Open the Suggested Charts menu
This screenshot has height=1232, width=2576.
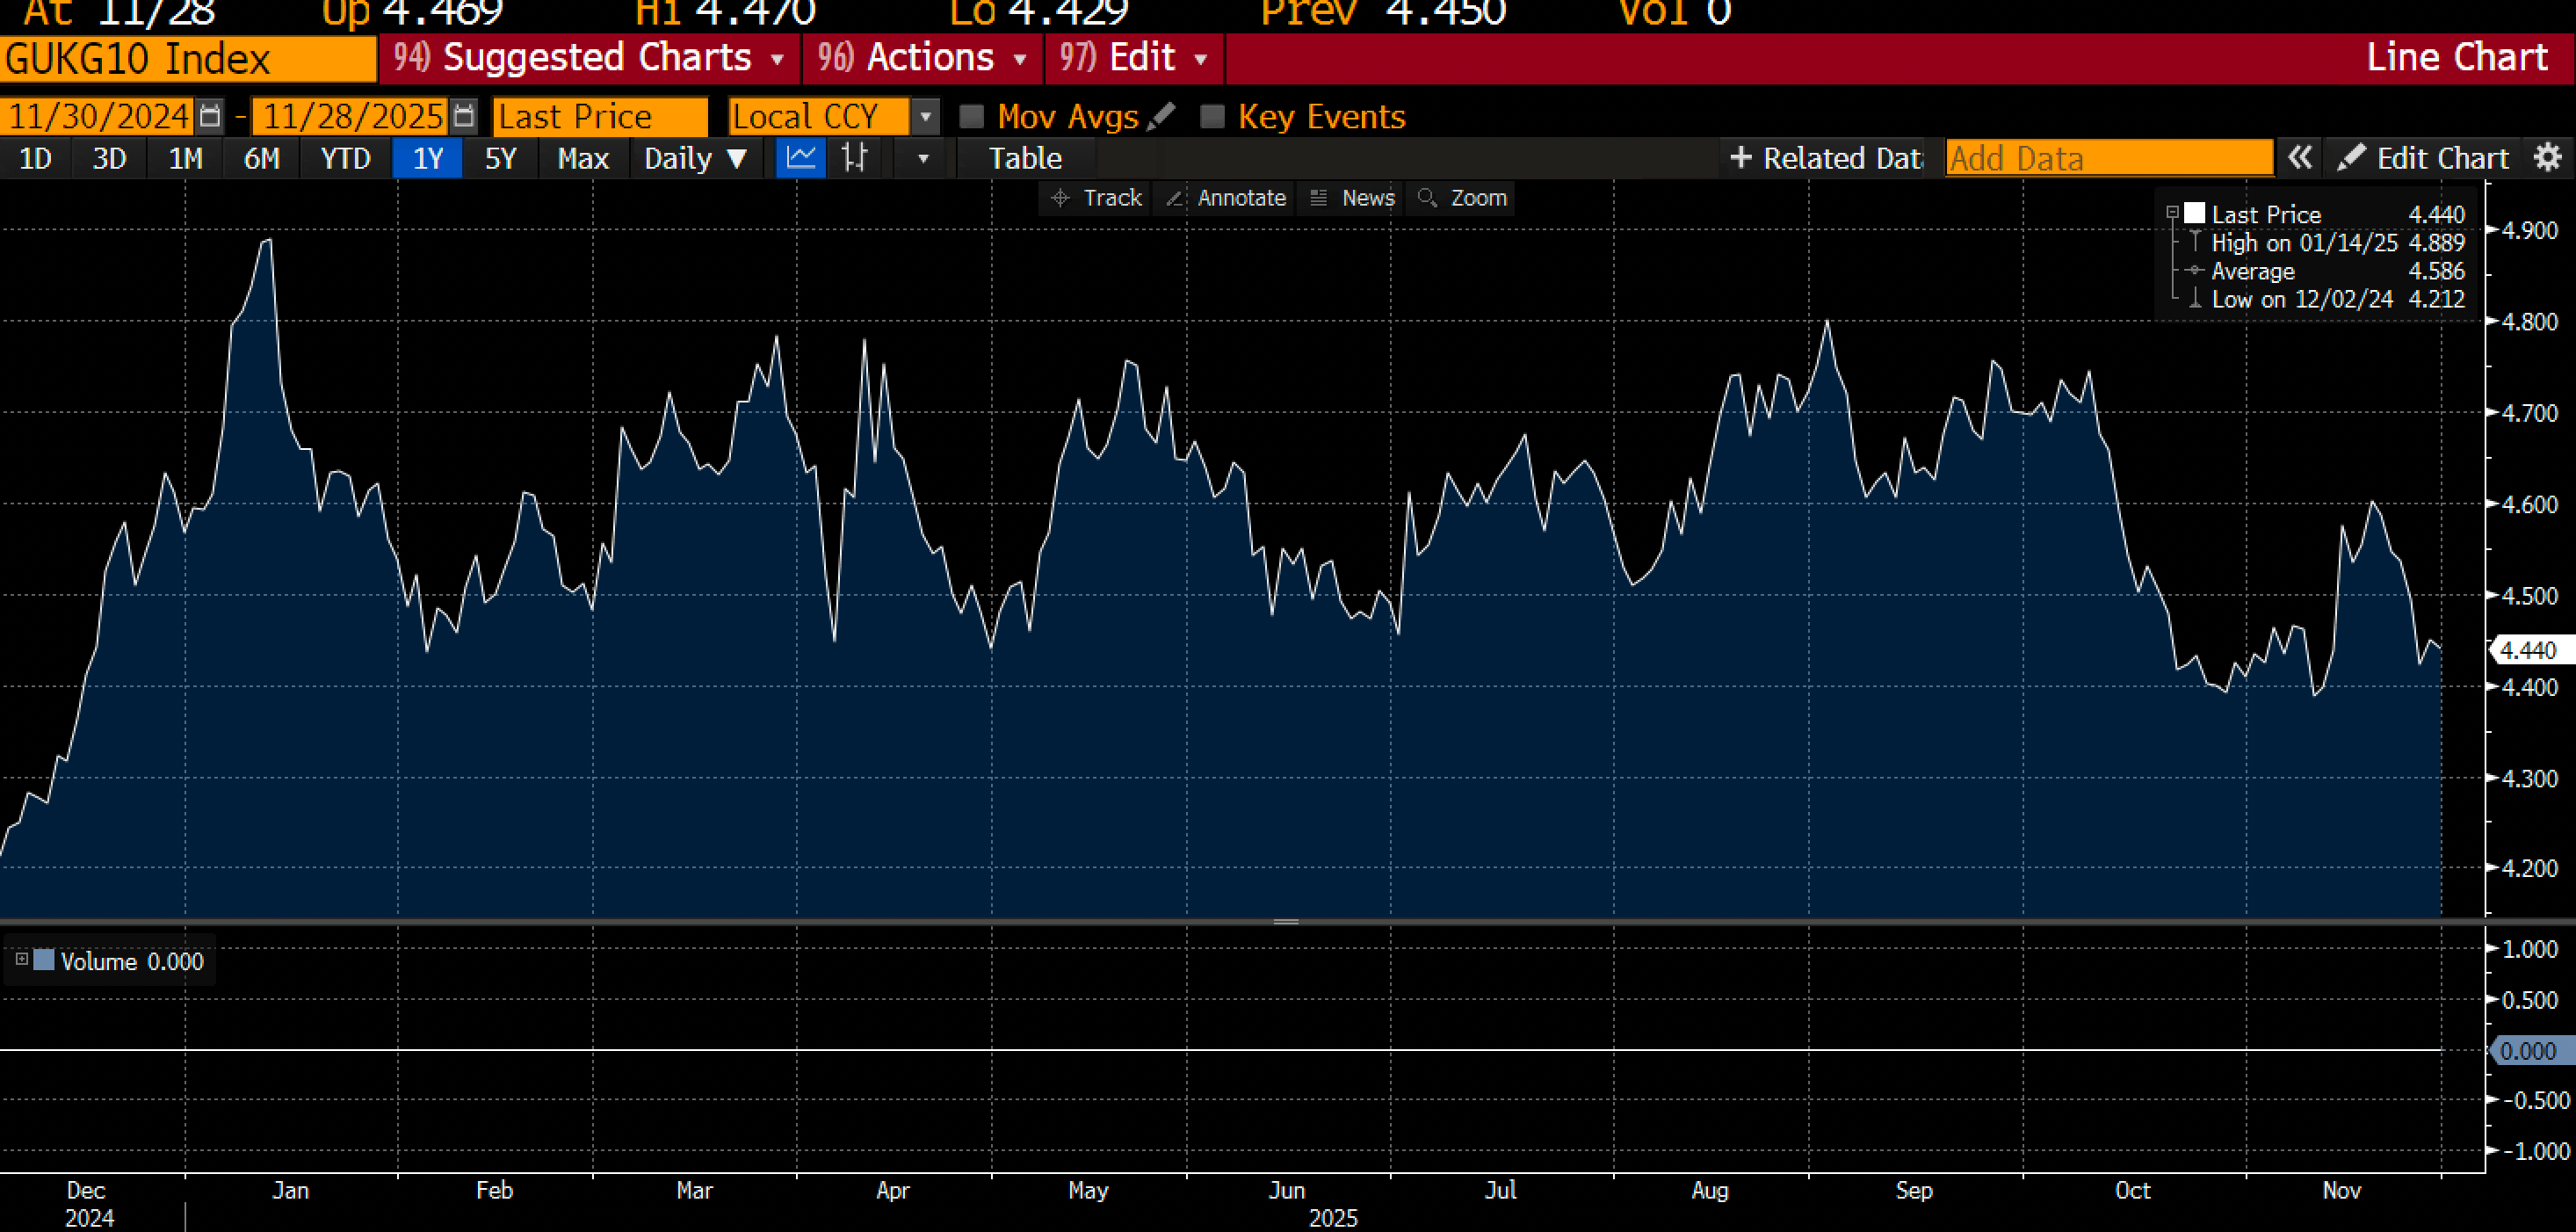(x=590, y=58)
